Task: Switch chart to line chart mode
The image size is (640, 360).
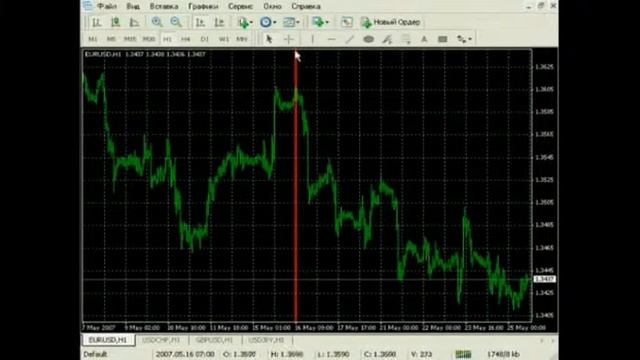Action: click(x=134, y=22)
